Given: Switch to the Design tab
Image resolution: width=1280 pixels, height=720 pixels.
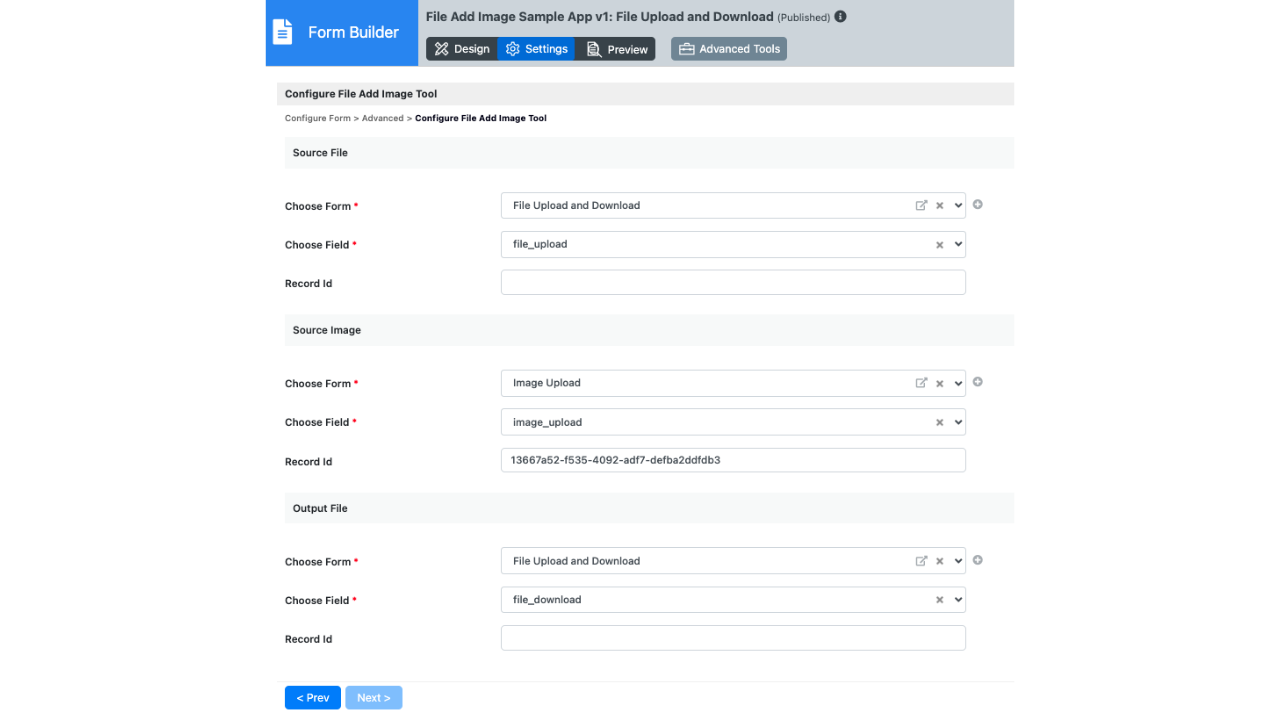Looking at the screenshot, I should click(x=462, y=49).
